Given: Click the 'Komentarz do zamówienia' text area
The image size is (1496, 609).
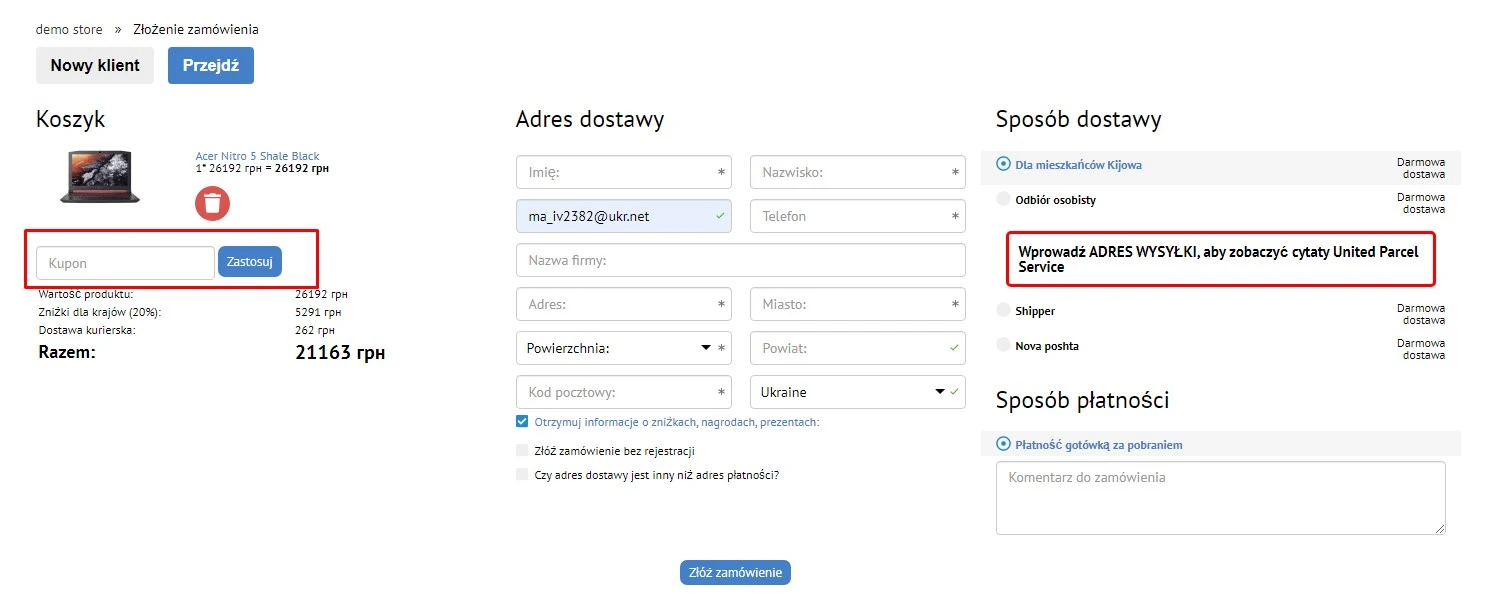Looking at the screenshot, I should click(1220, 497).
